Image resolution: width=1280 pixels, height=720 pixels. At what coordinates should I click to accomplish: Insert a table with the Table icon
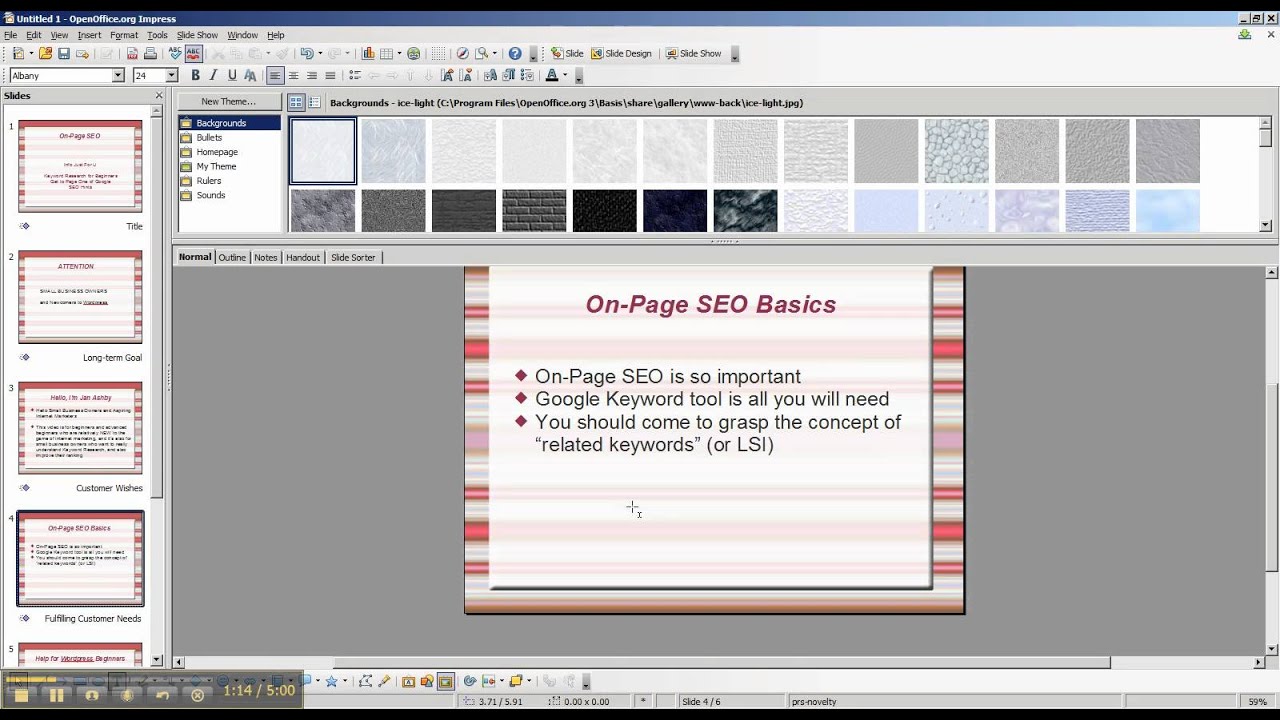[386, 54]
